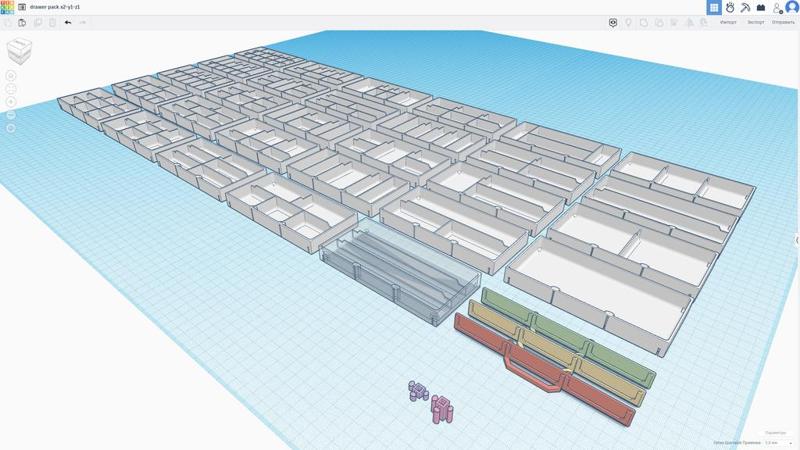Viewport: 800px width, 450px height.
Task: Click the Ungroup shapes icon
Action: point(659,22)
